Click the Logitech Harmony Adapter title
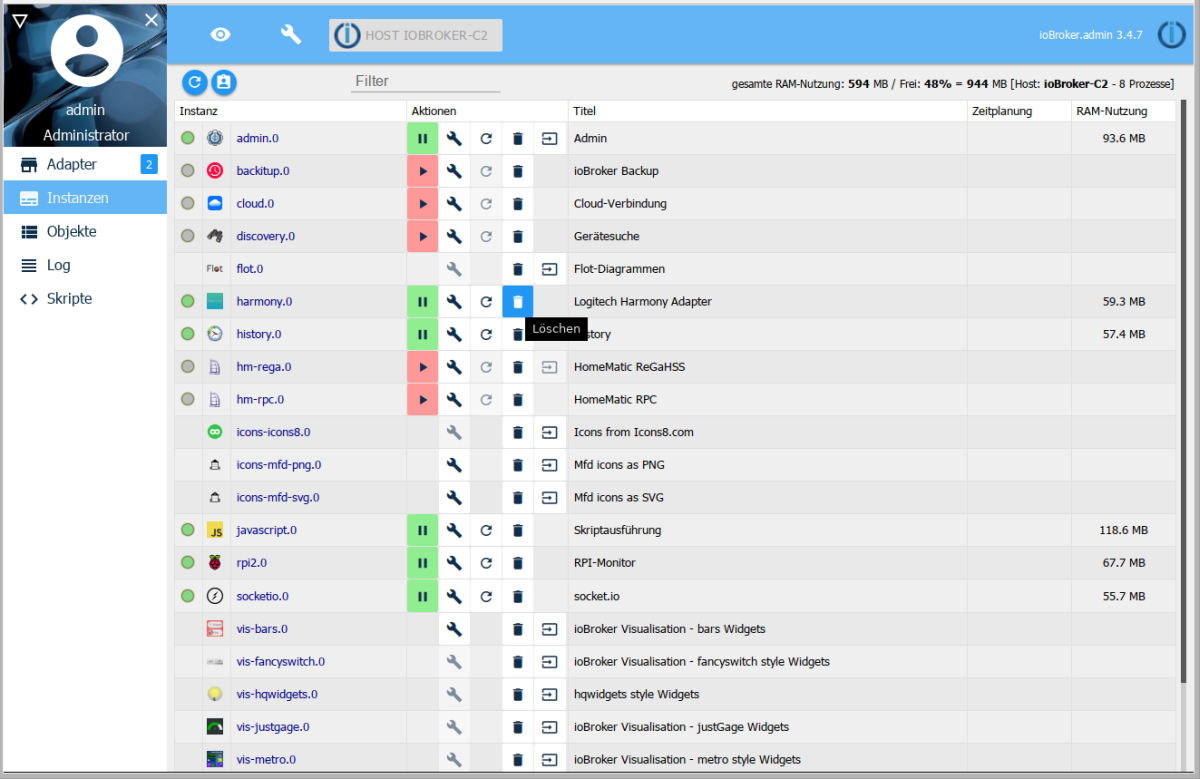The height and width of the screenshot is (779, 1200). (644, 301)
